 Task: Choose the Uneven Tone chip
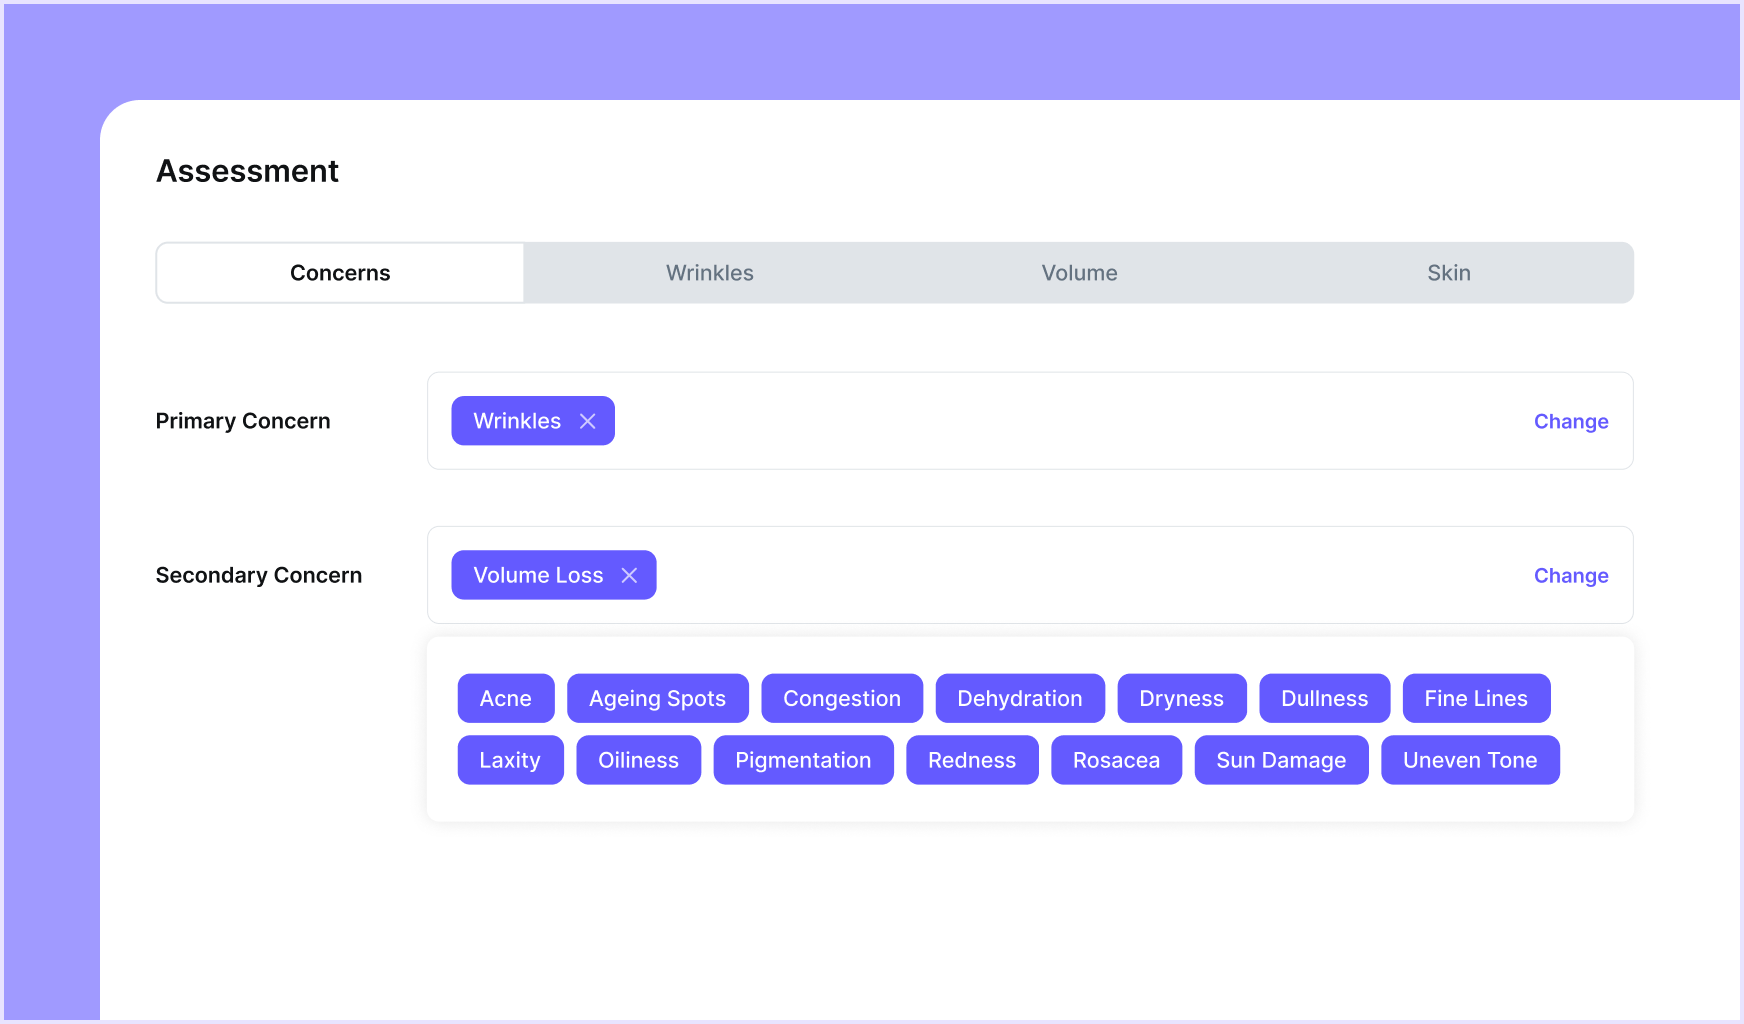pyautogui.click(x=1471, y=760)
